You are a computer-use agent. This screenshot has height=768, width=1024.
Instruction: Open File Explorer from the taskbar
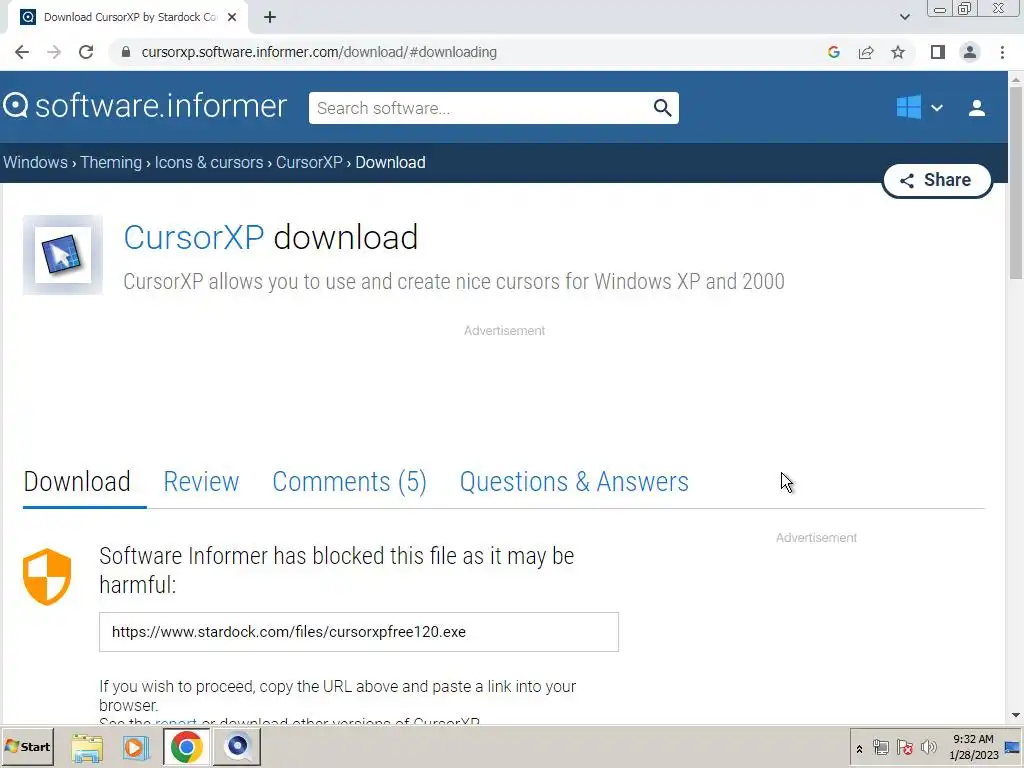(x=87, y=747)
